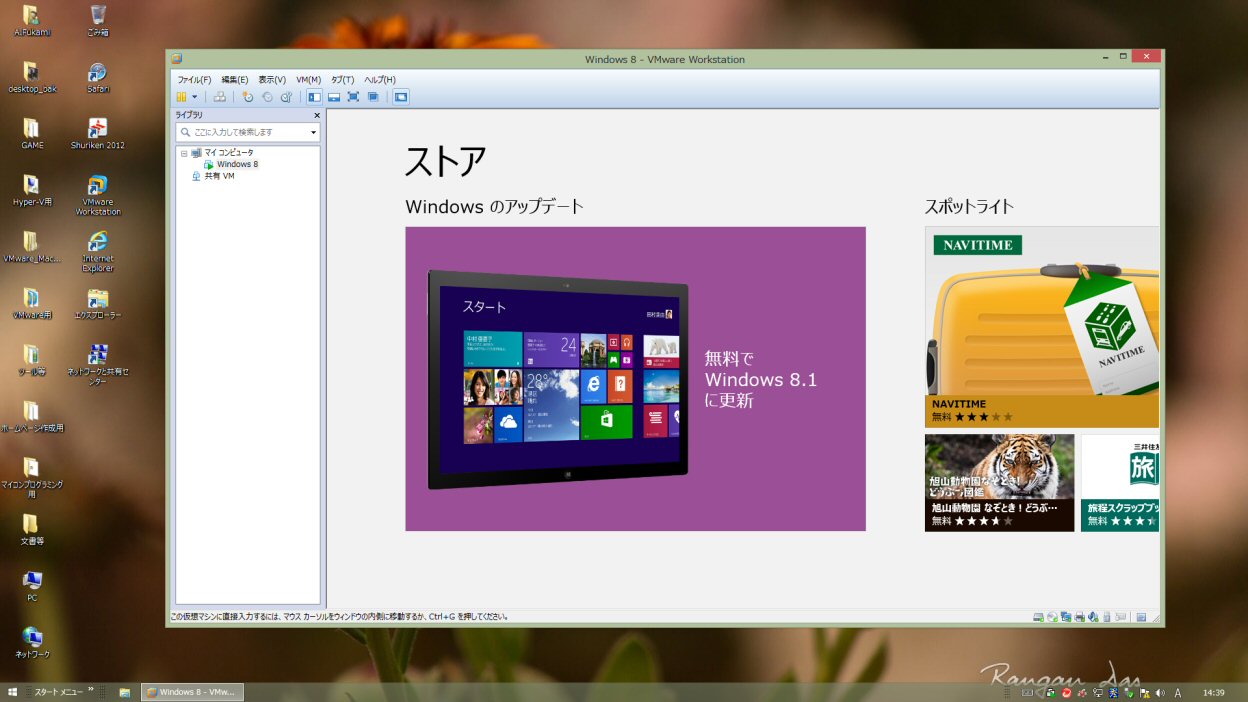Screen dimensions: 1248x702
Task: Select the Windows 8 virtual machine
Action: 237,164
